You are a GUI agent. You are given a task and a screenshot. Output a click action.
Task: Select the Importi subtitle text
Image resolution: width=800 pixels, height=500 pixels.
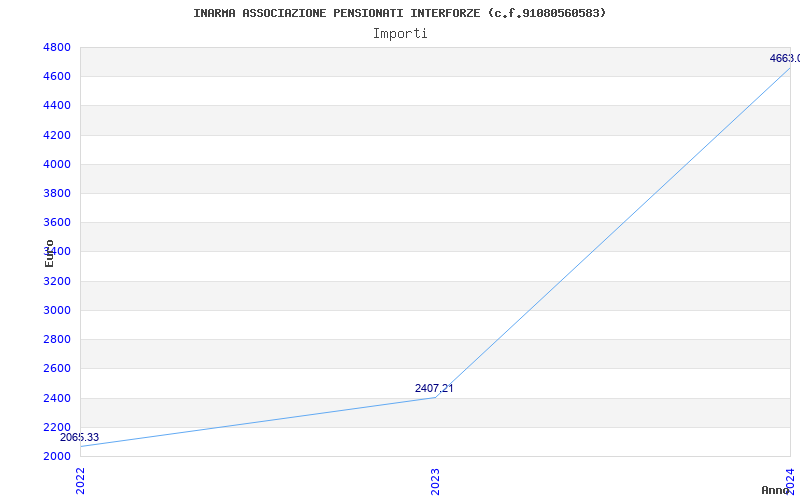pyautogui.click(x=400, y=34)
